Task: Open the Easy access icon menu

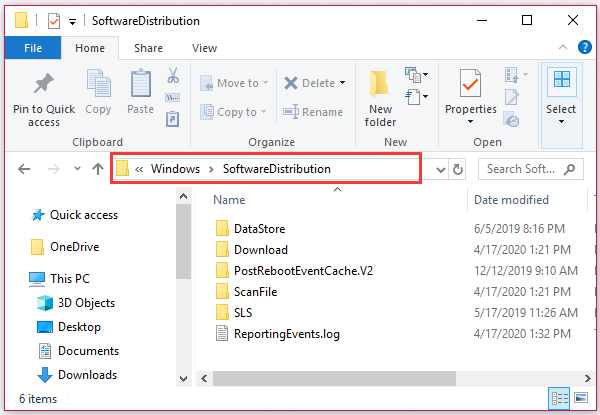Action: [x=416, y=97]
